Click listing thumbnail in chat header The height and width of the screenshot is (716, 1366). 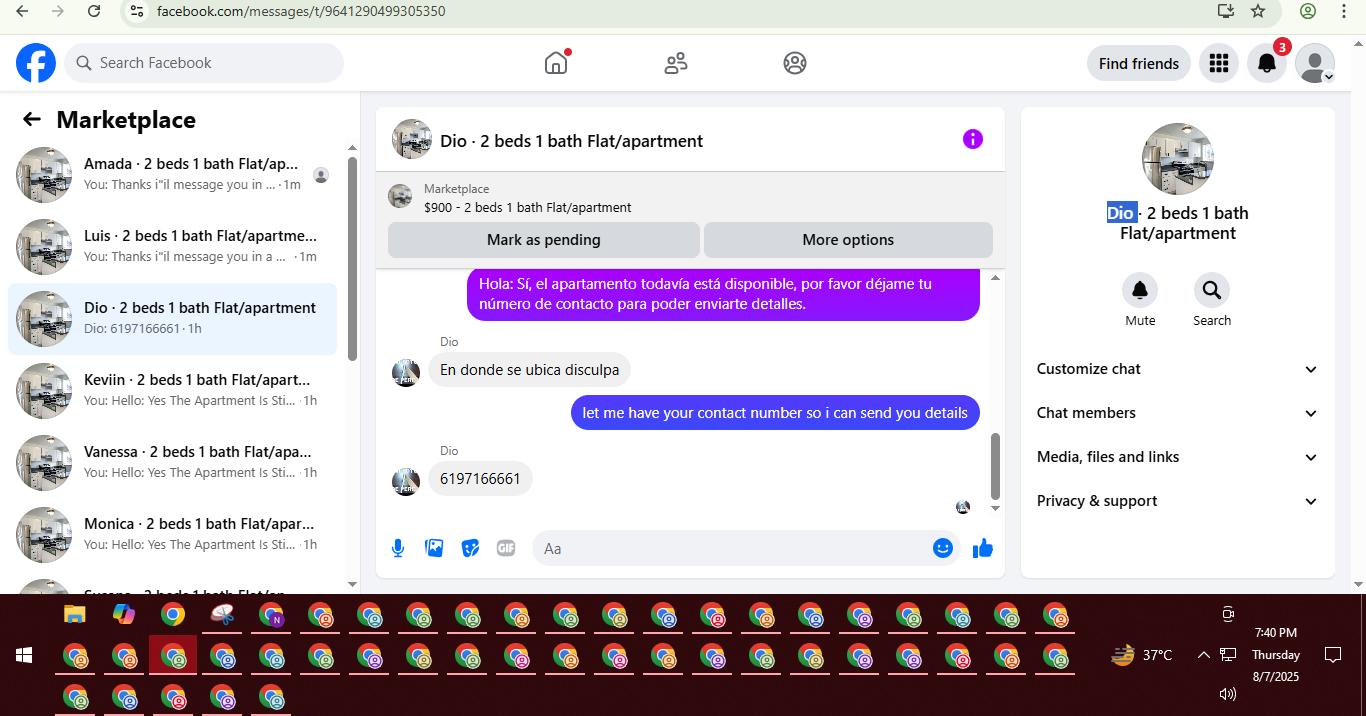tap(412, 139)
